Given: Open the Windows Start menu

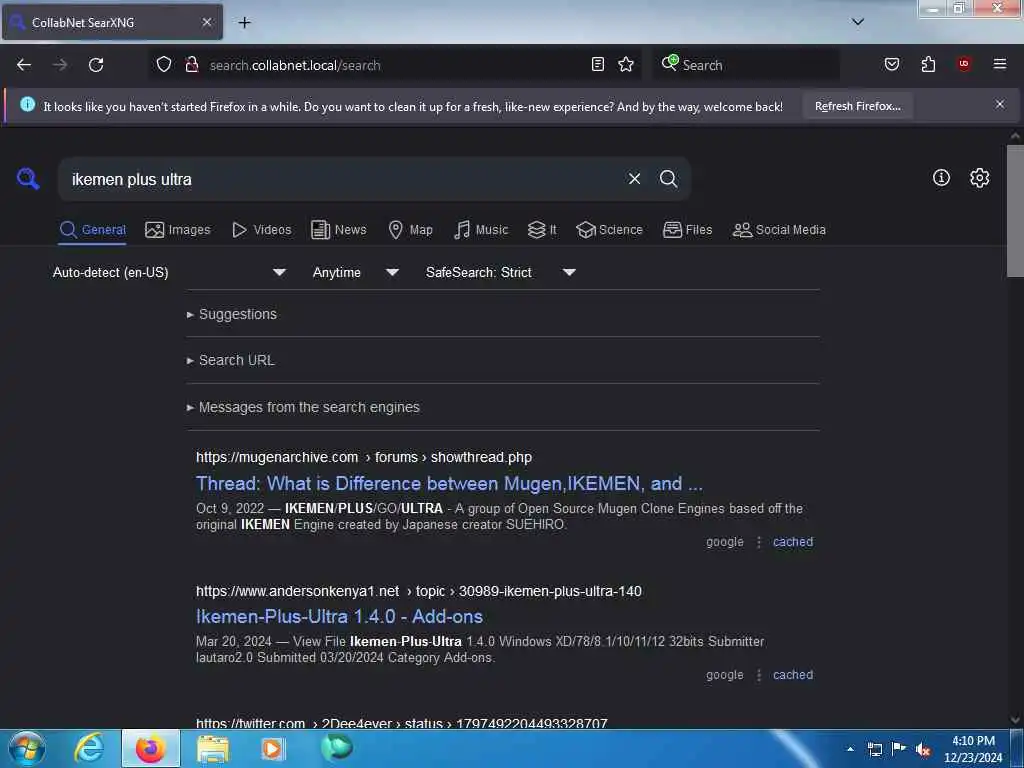Looking at the screenshot, I should coord(26,748).
